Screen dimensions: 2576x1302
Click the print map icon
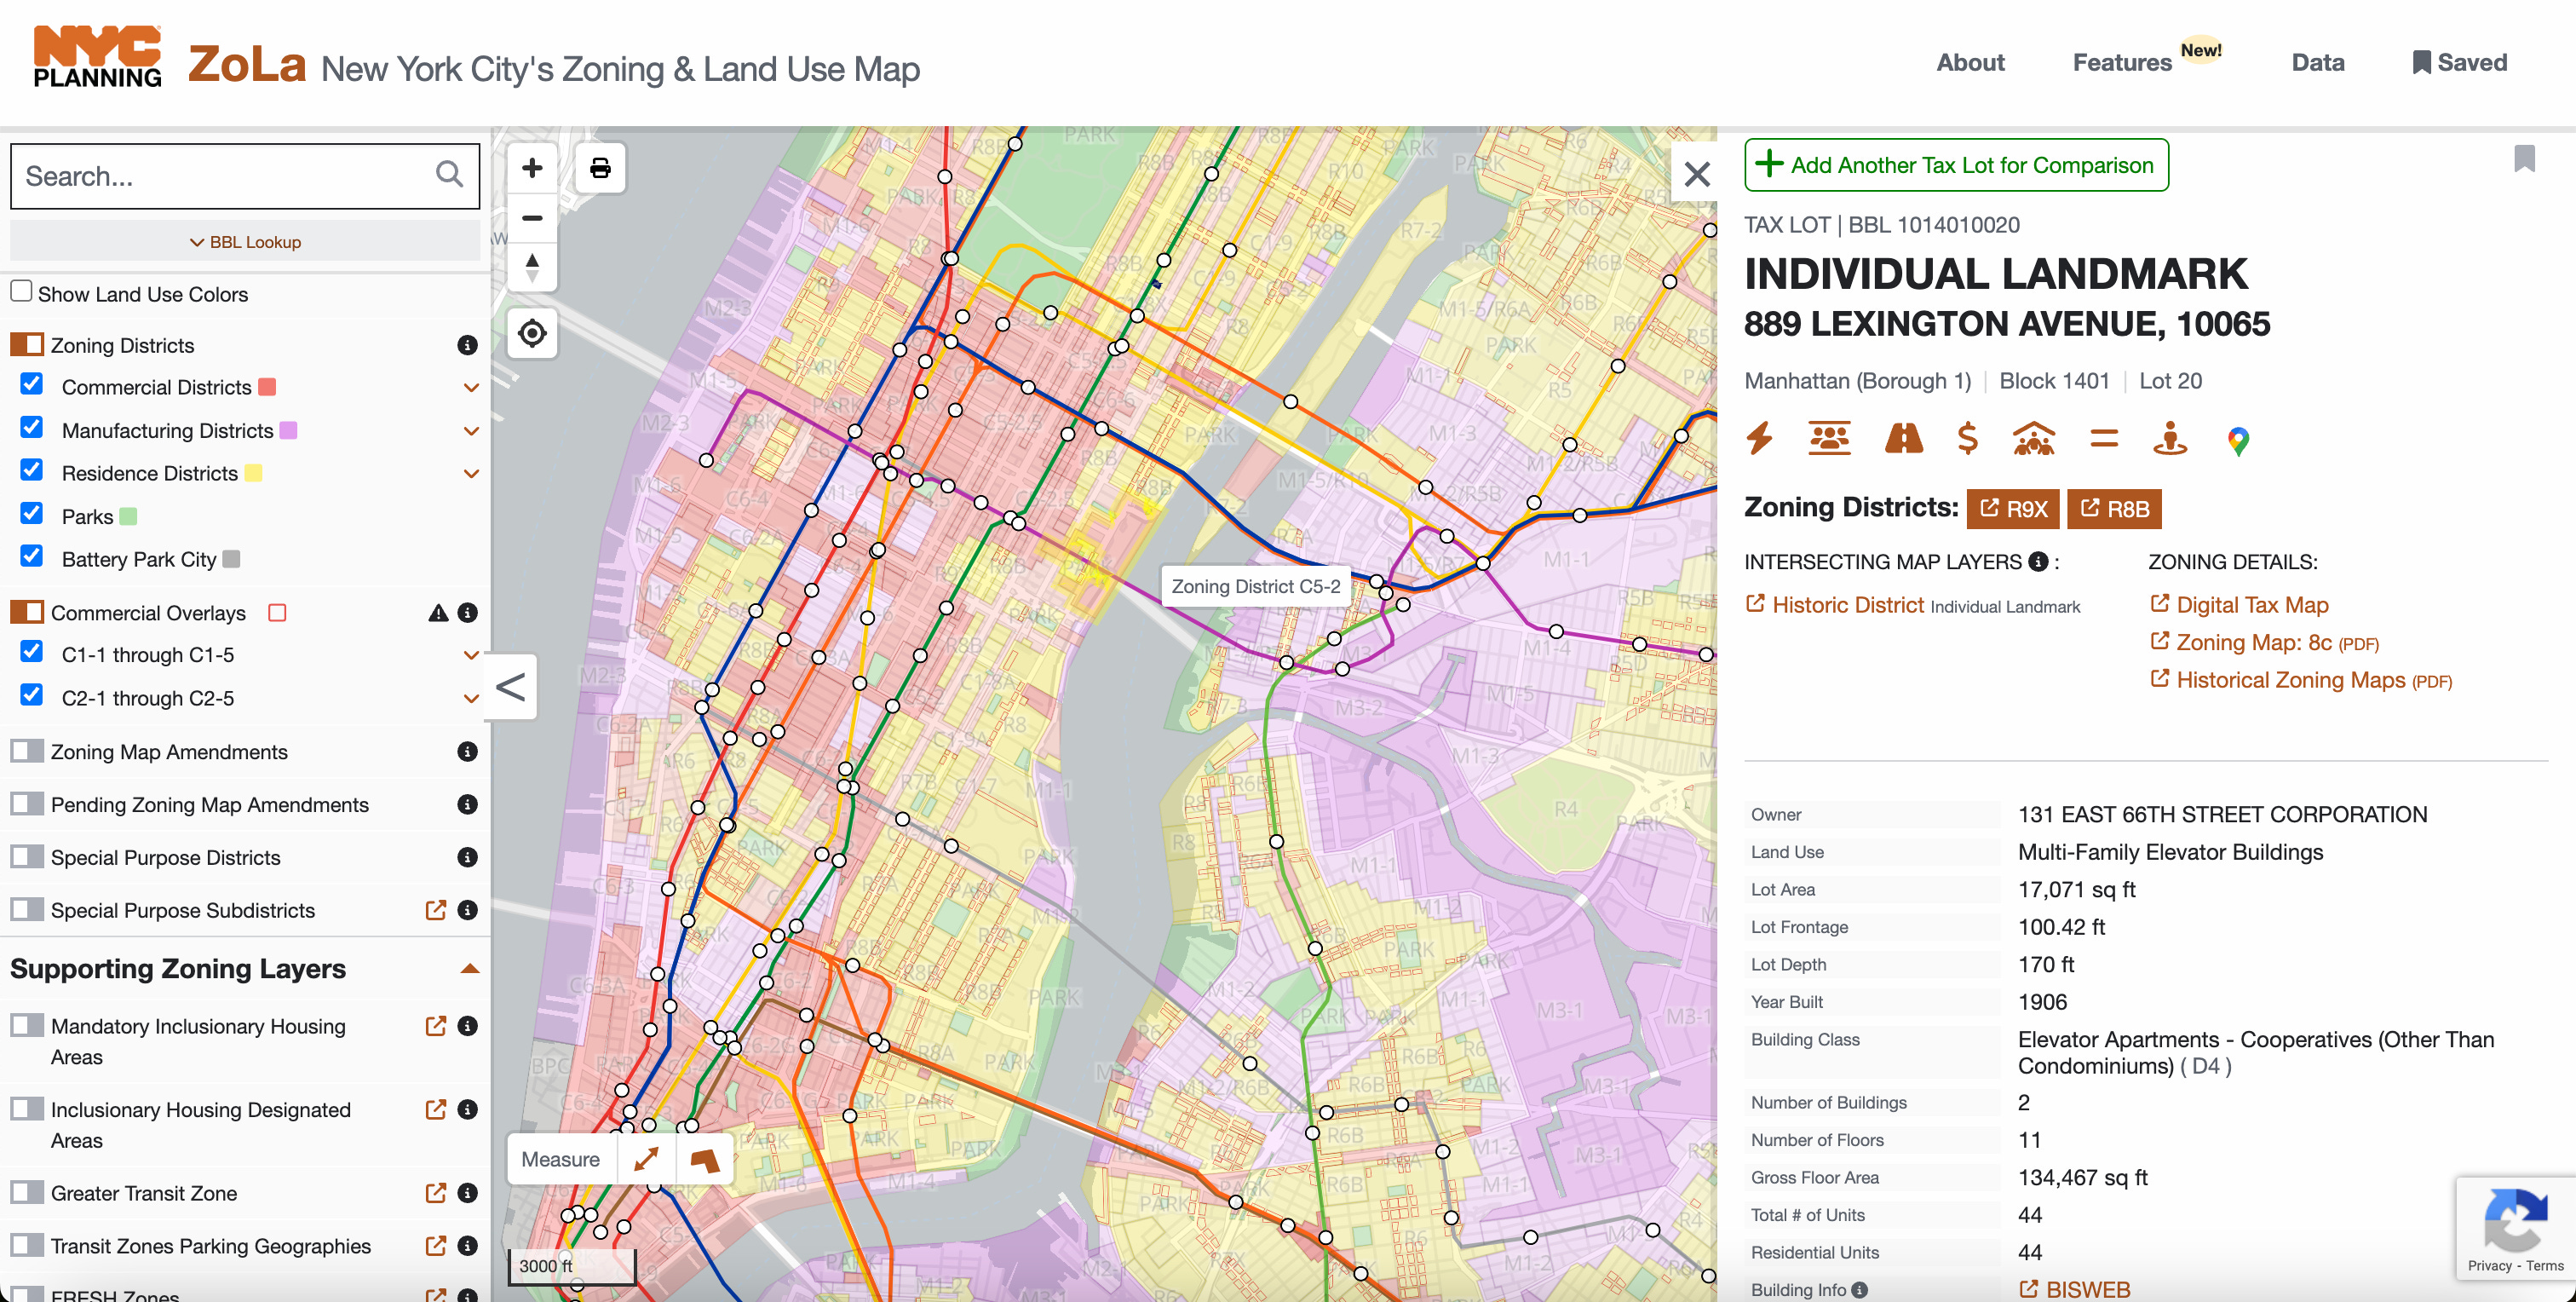coord(600,168)
